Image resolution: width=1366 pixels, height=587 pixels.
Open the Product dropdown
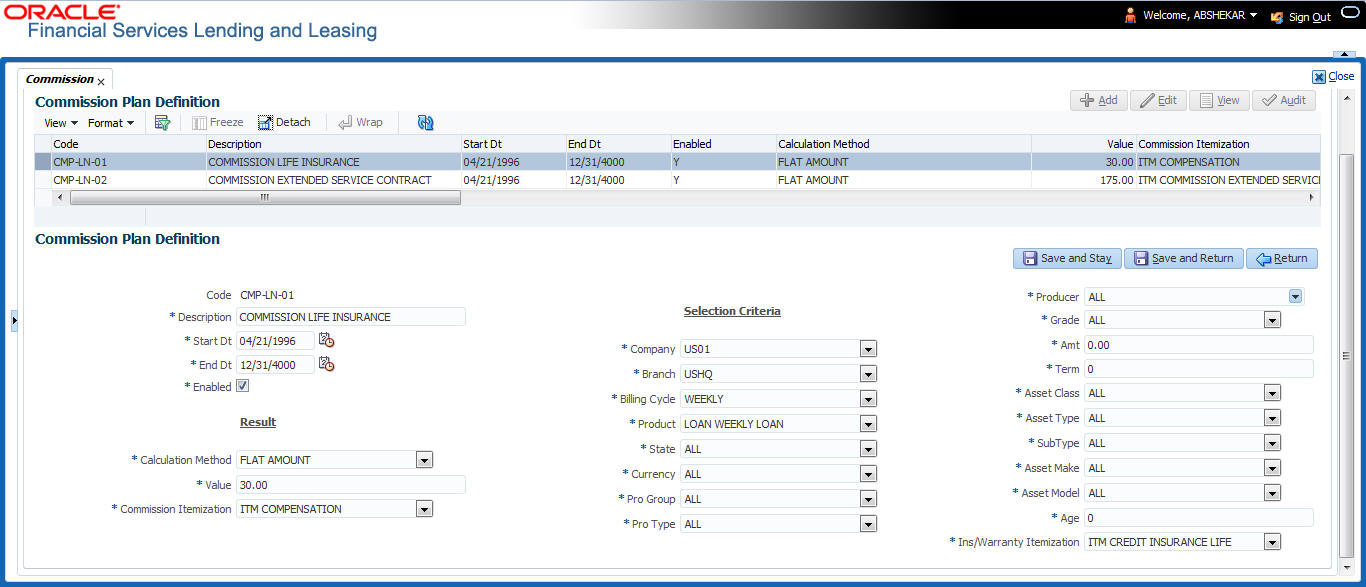coord(868,424)
